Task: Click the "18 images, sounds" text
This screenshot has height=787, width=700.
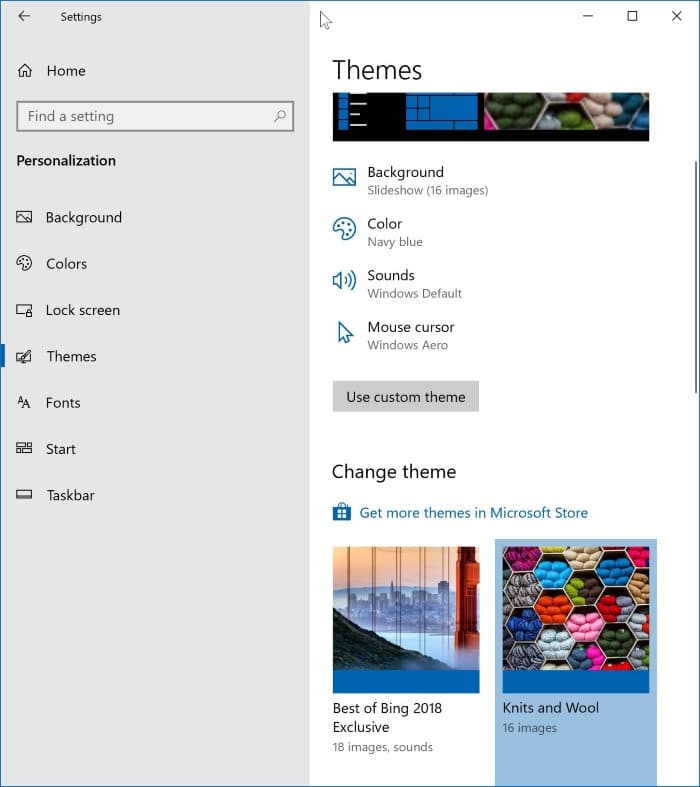Action: click(382, 747)
